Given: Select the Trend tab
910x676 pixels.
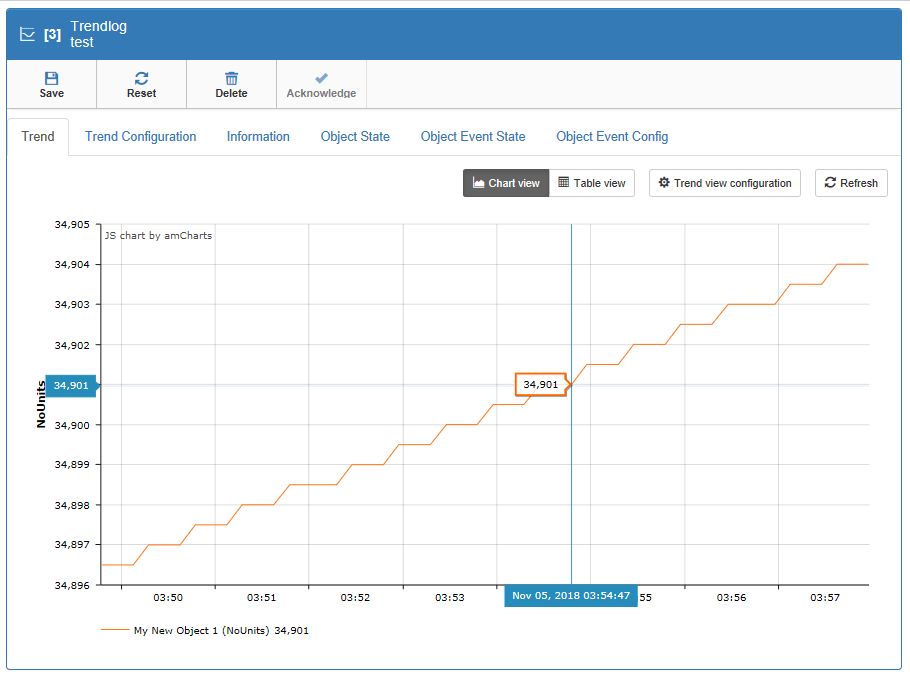Looking at the screenshot, I should click(38, 137).
